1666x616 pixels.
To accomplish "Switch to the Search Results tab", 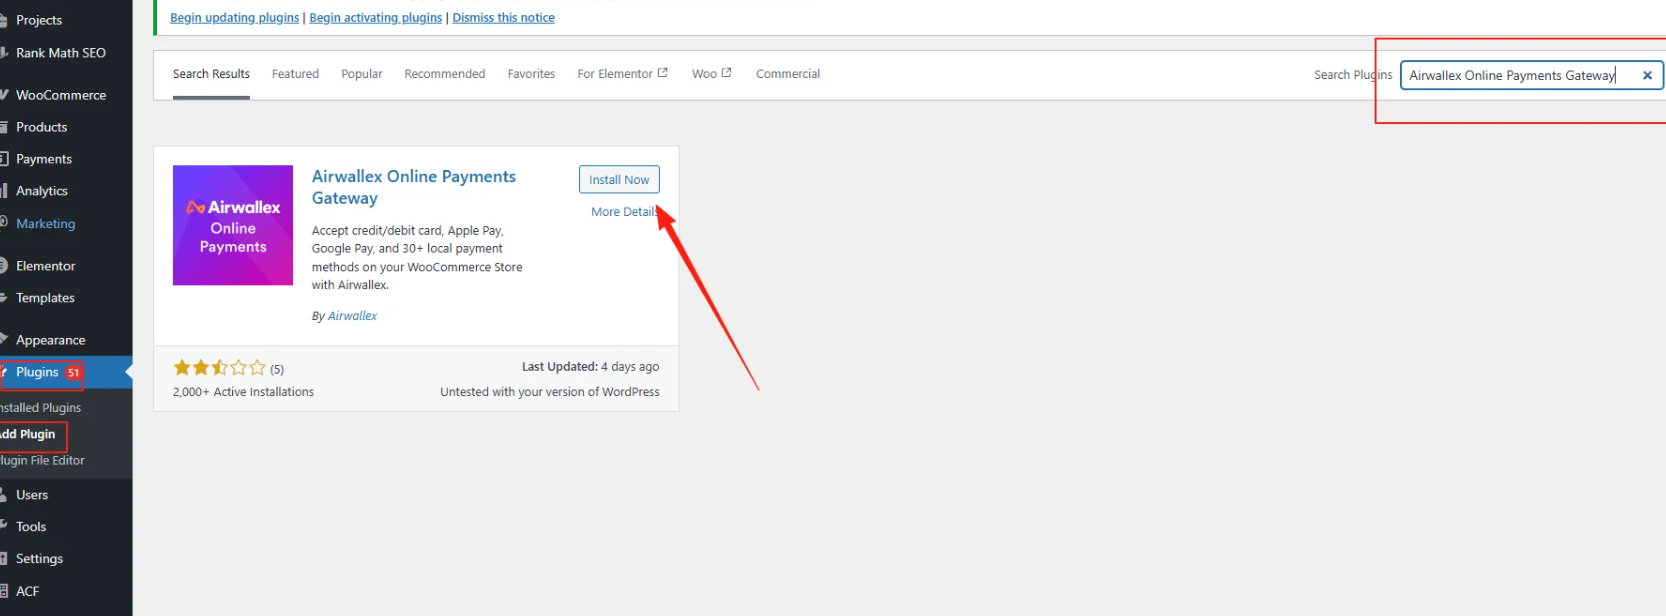I will 211,74.
